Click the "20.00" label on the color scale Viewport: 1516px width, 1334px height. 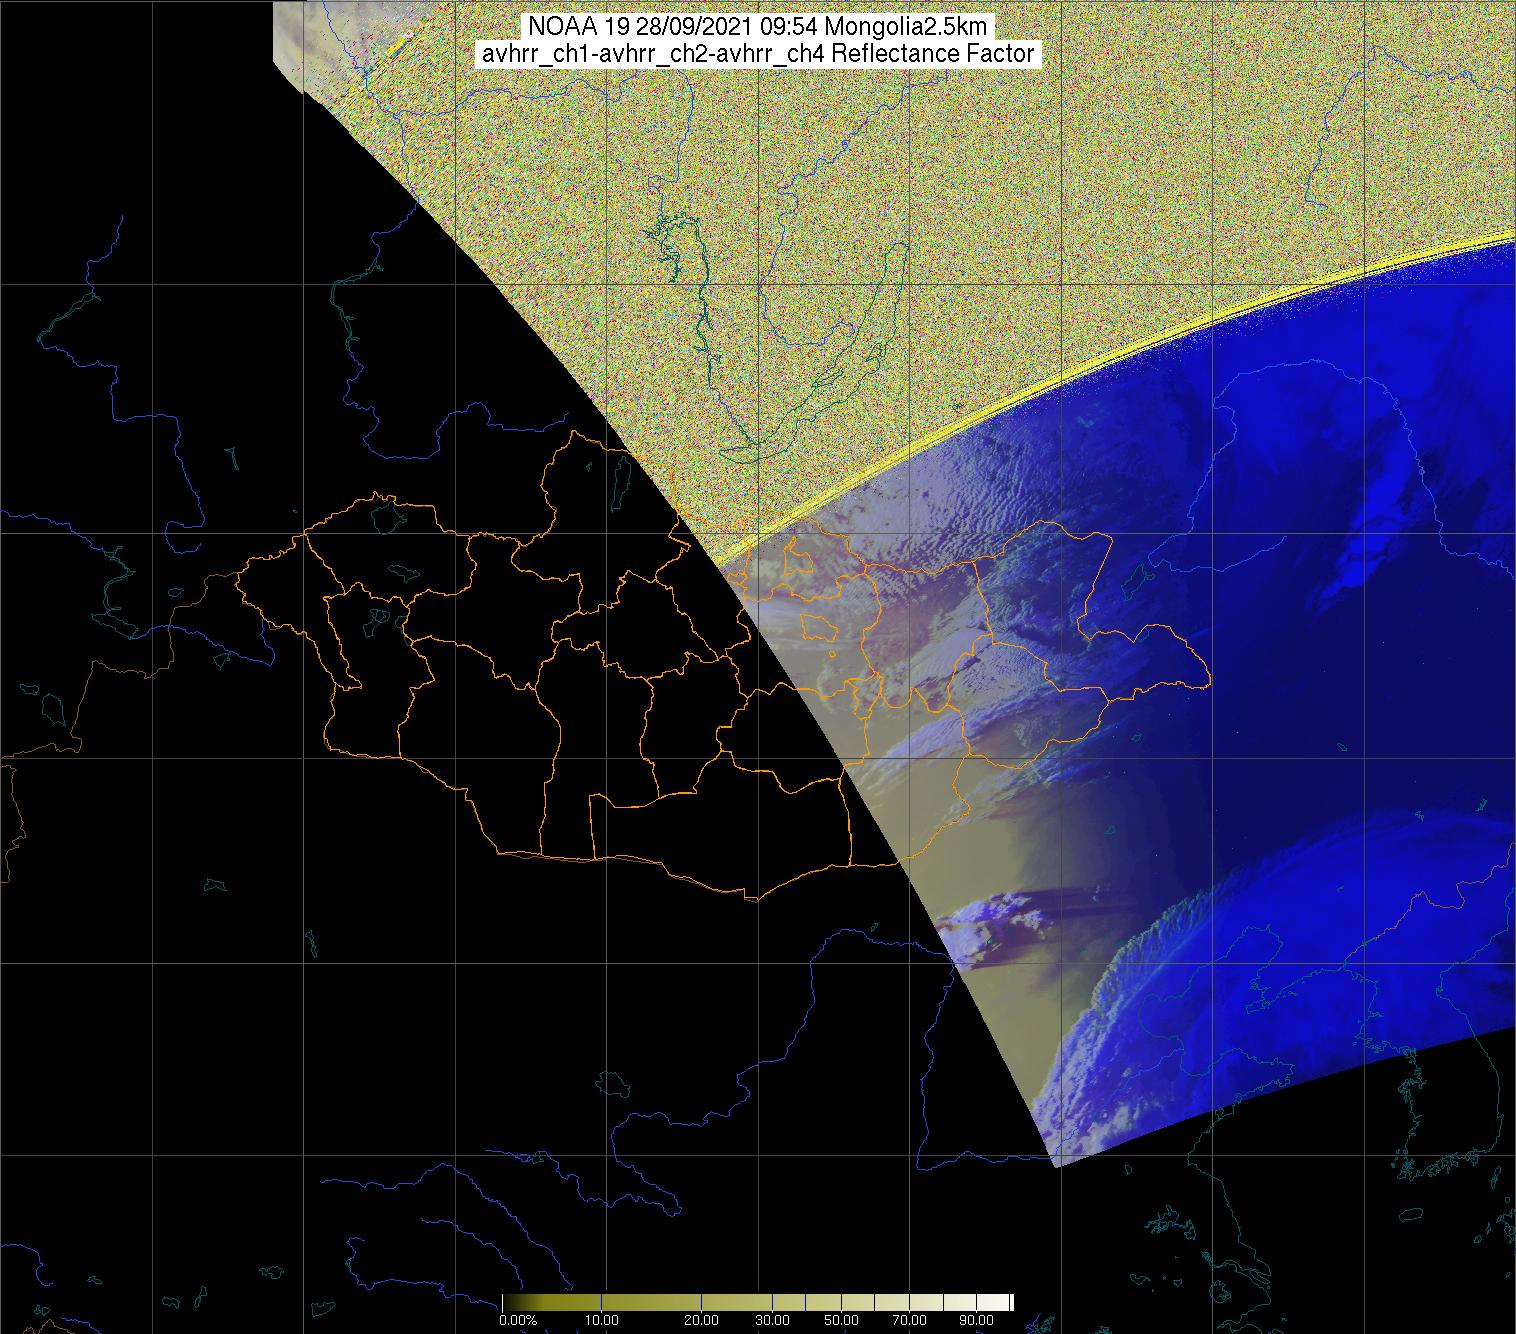pyautogui.click(x=701, y=1320)
